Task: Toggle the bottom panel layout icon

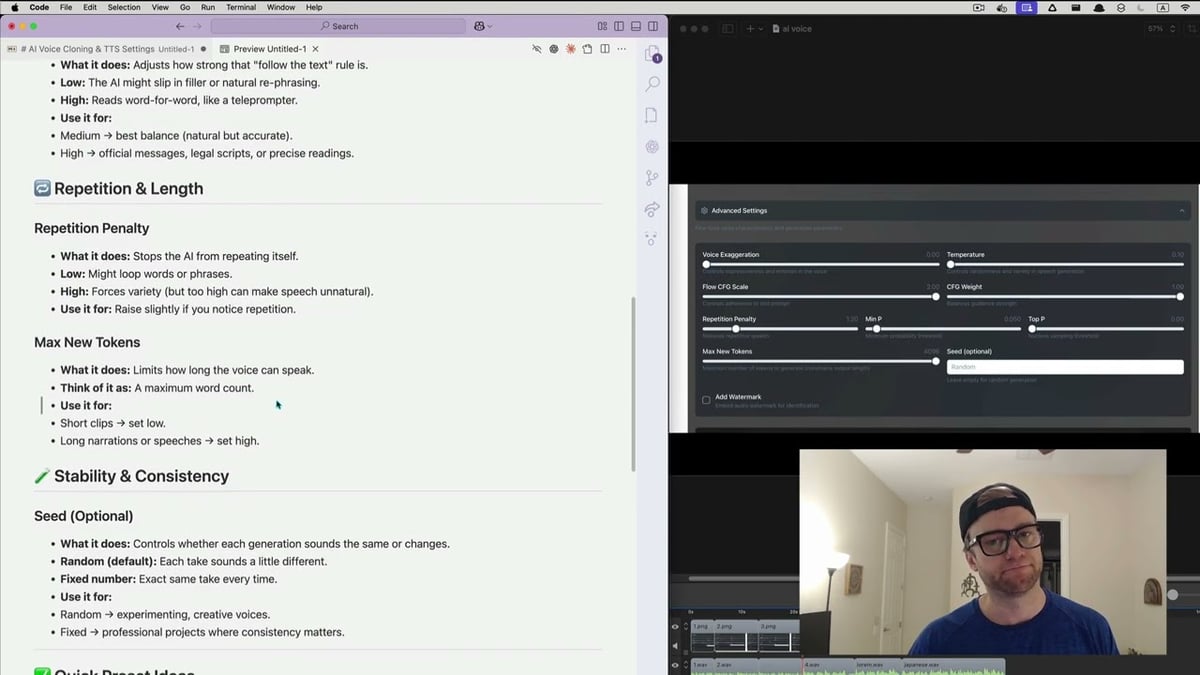Action: pos(636,26)
